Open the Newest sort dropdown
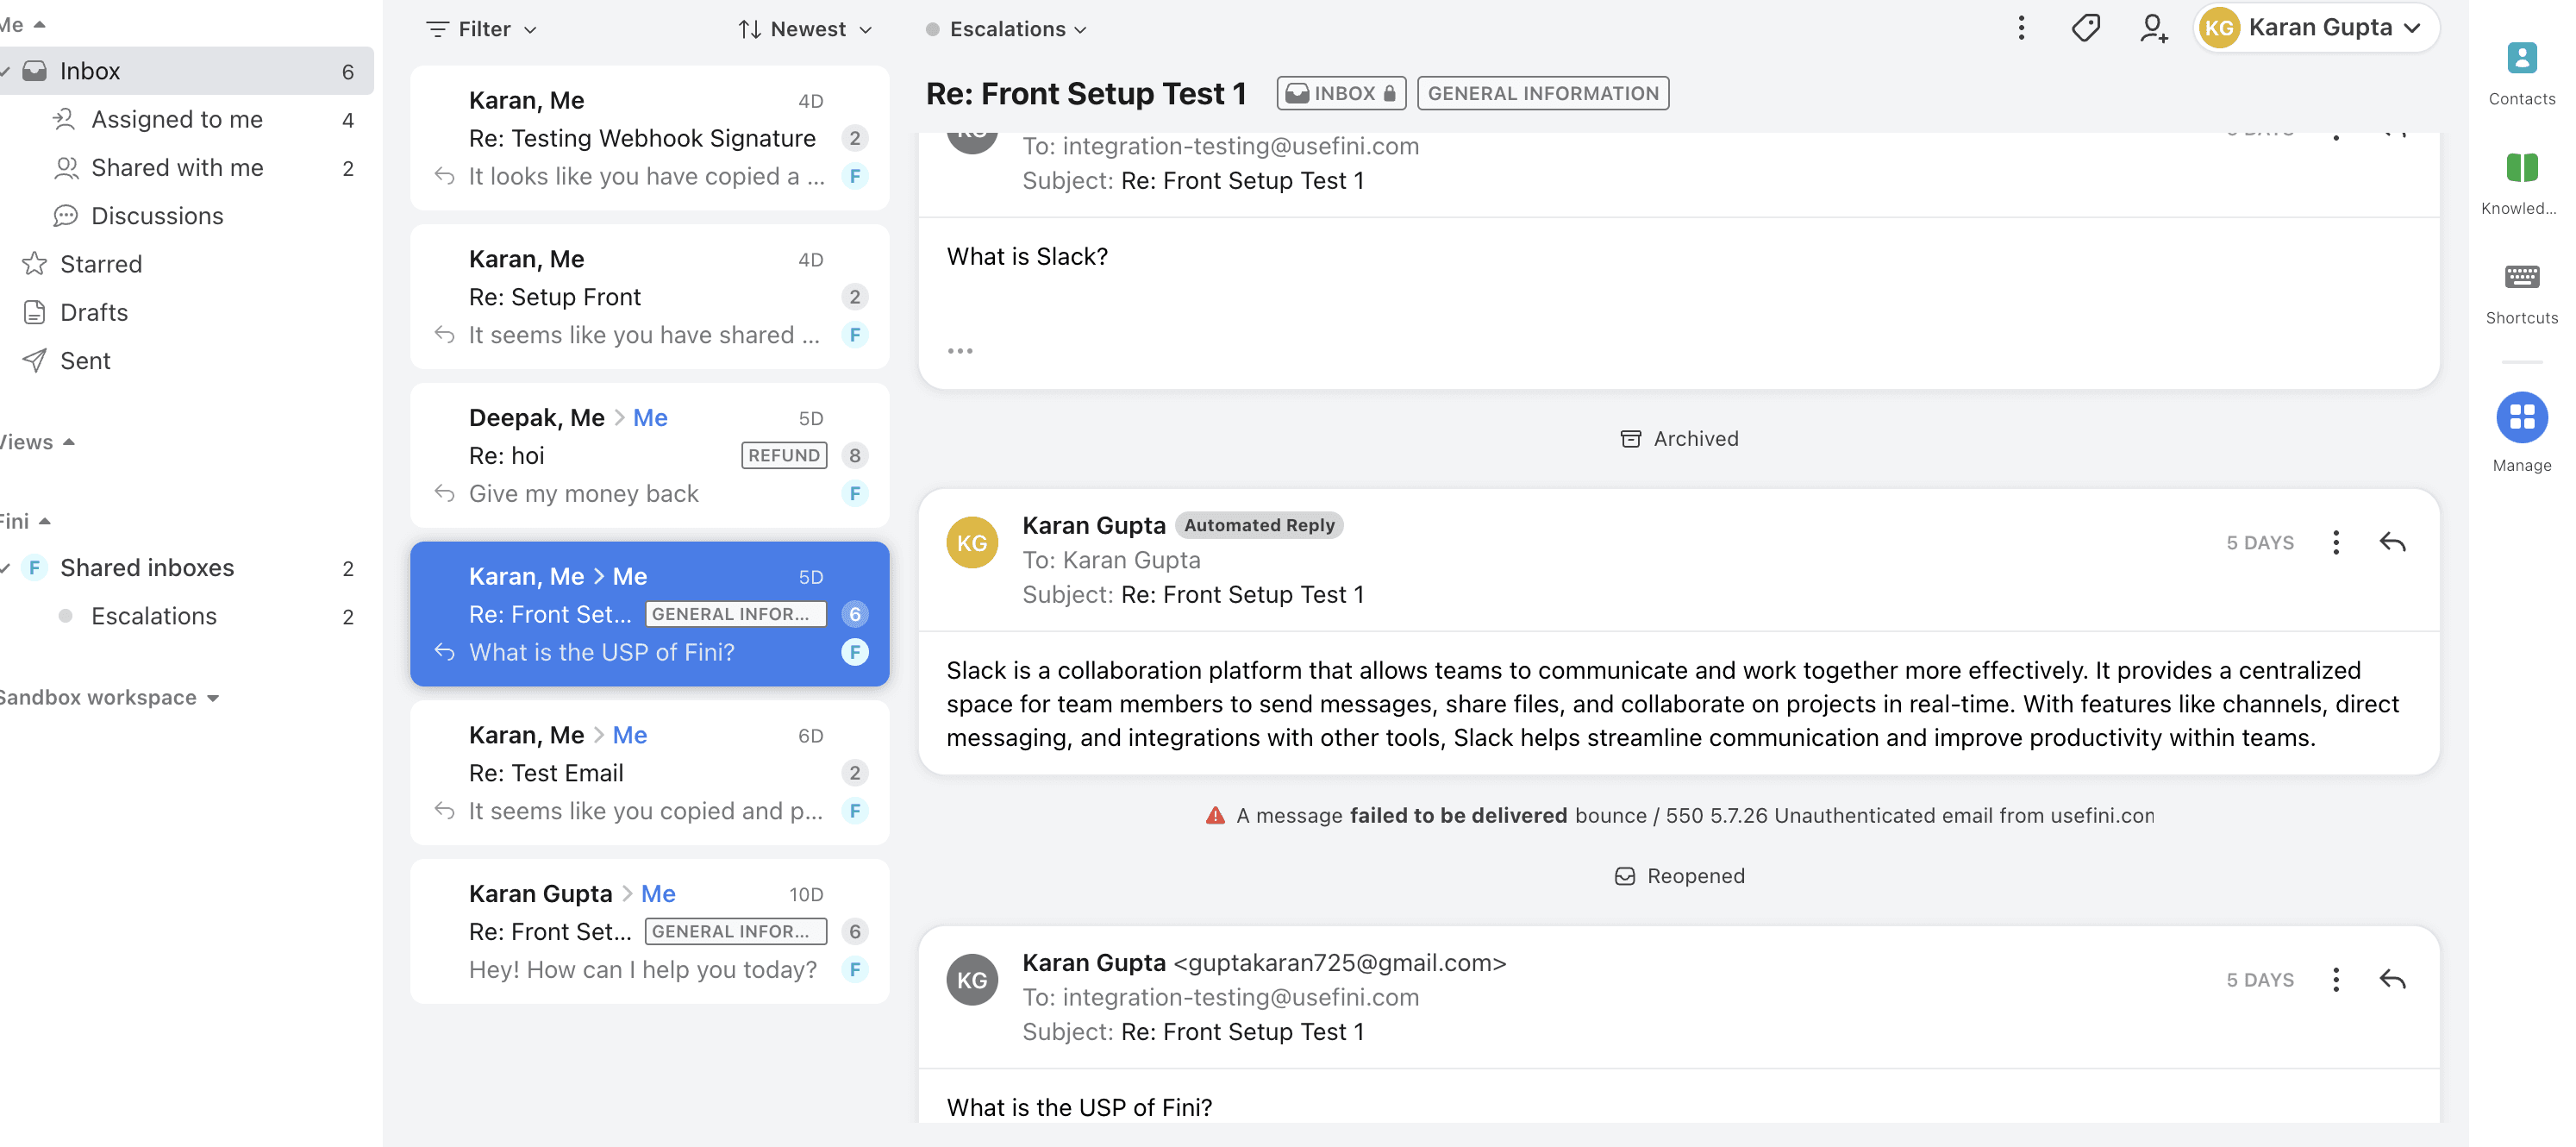The image size is (2576, 1147). coord(805,29)
